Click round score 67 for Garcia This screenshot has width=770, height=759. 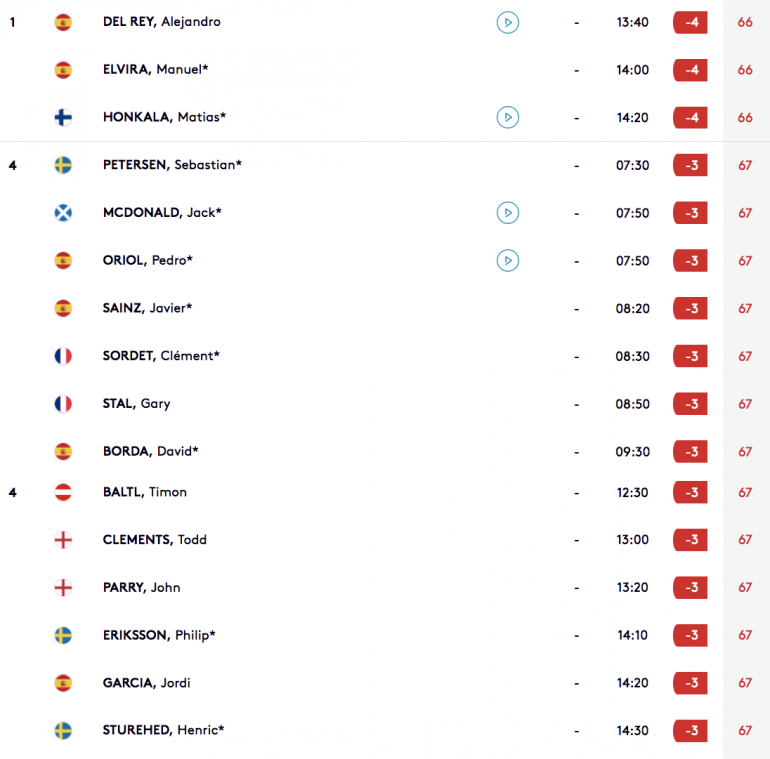click(x=745, y=682)
